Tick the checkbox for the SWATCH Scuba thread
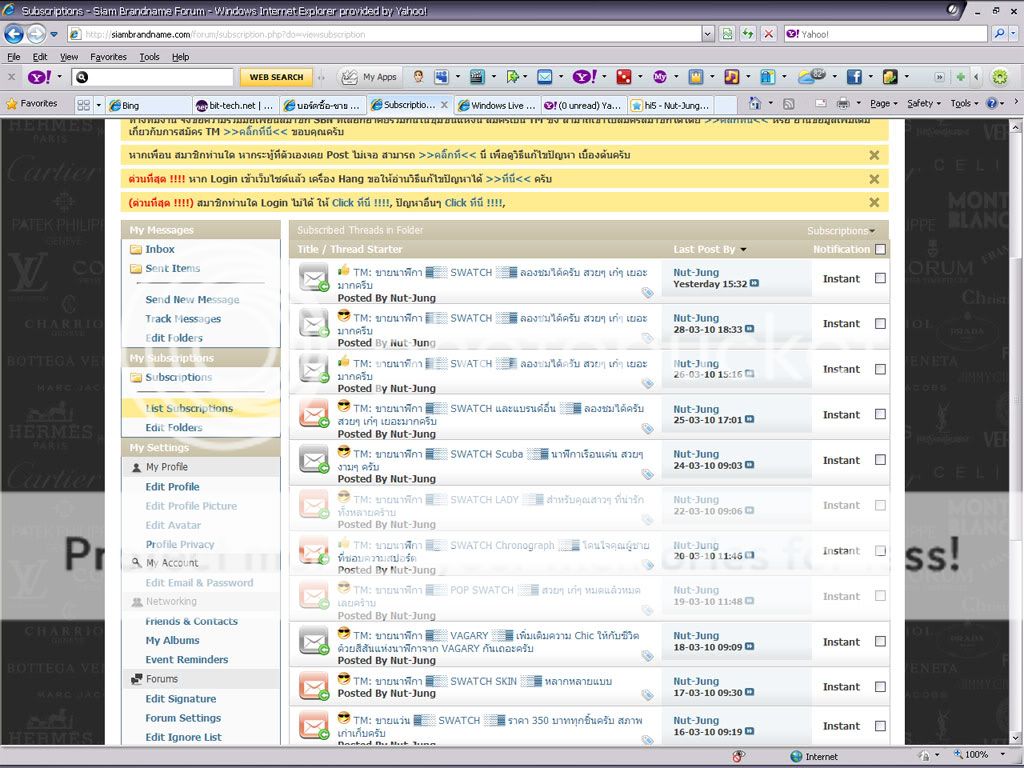Screen dimensions: 1024x768 tap(880, 460)
